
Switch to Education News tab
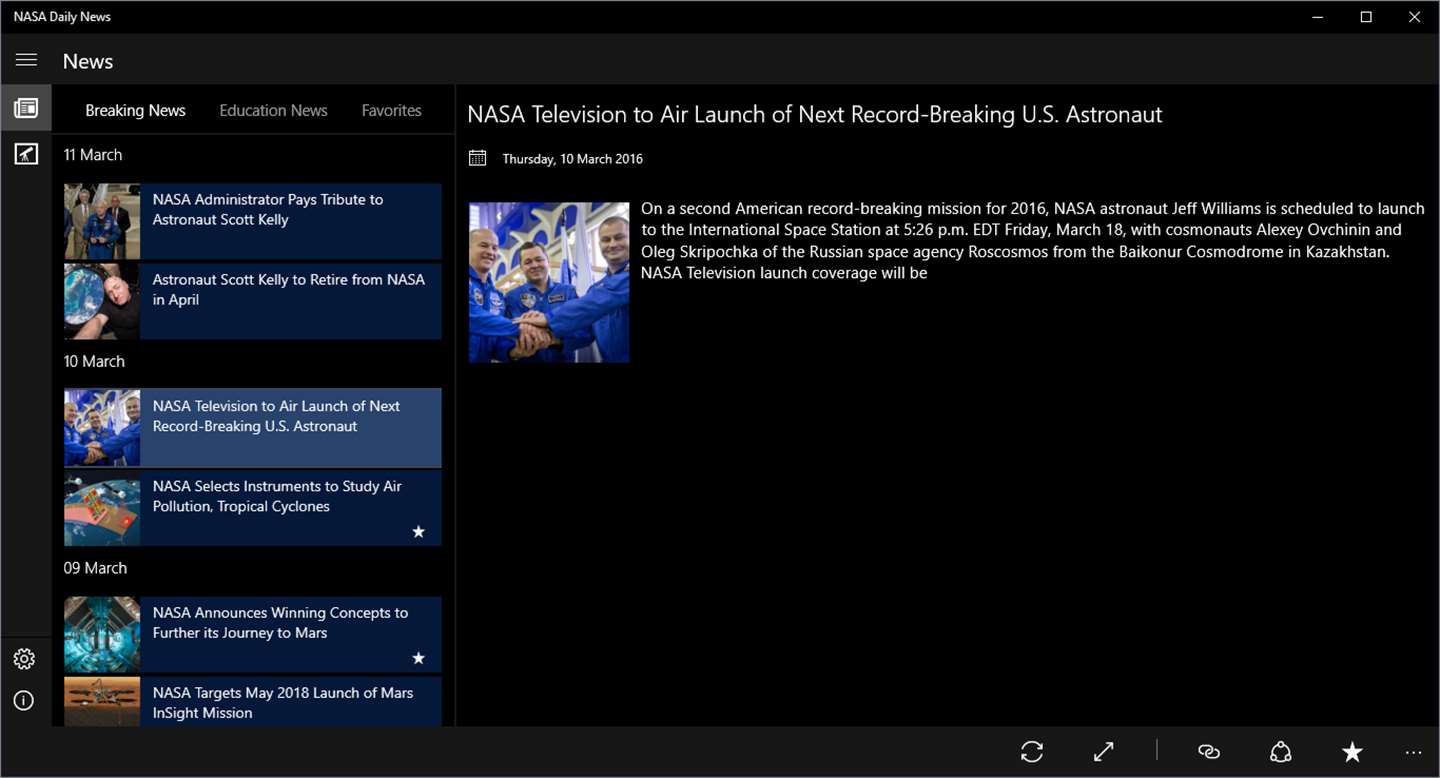tap(273, 110)
